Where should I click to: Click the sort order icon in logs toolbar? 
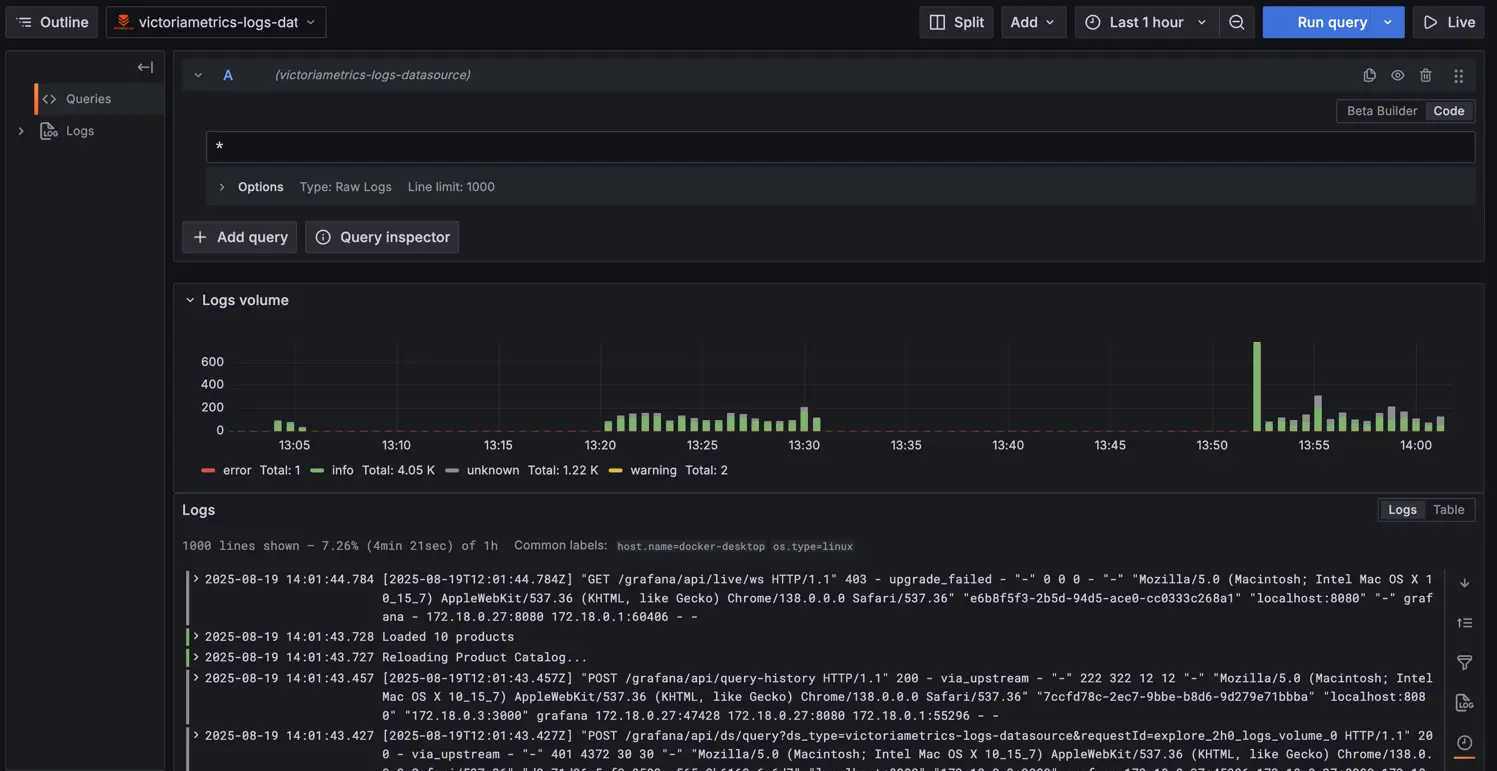pyautogui.click(x=1464, y=623)
